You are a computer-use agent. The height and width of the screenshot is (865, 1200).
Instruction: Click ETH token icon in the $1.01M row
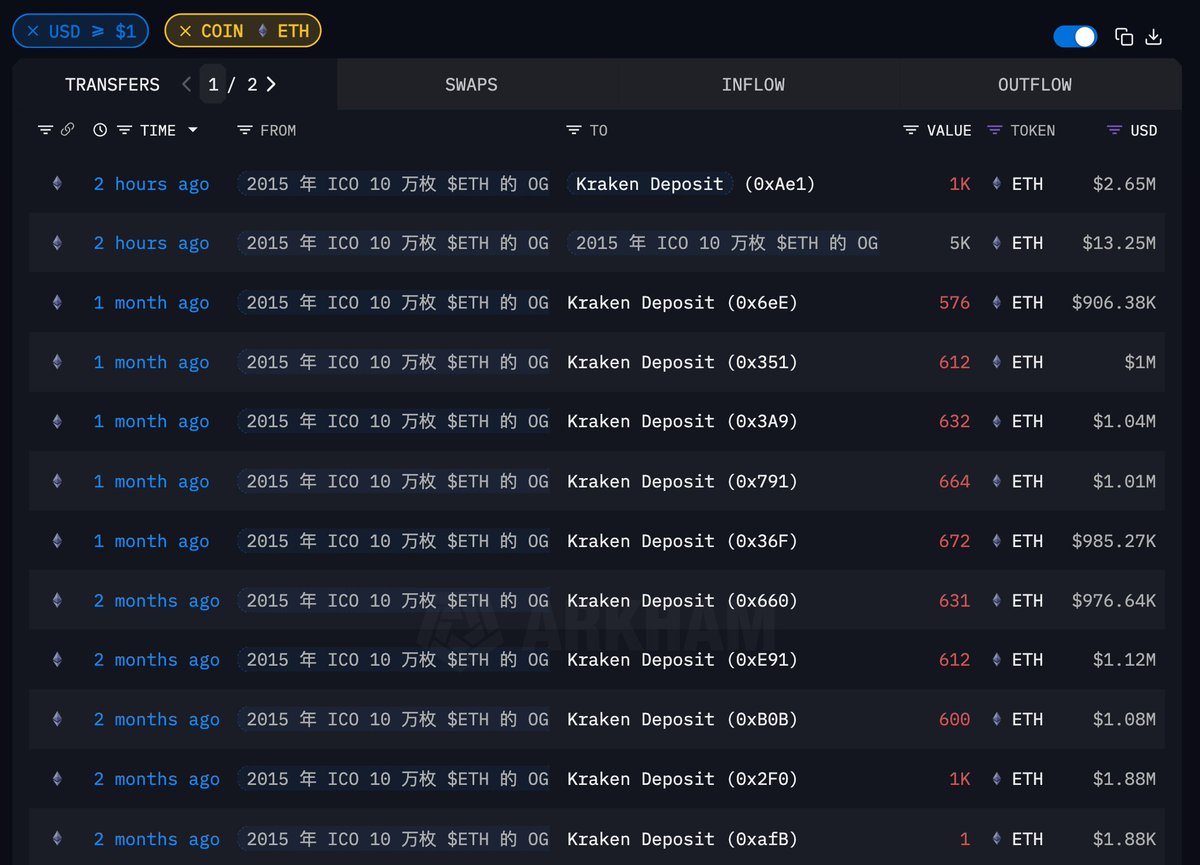pos(996,481)
